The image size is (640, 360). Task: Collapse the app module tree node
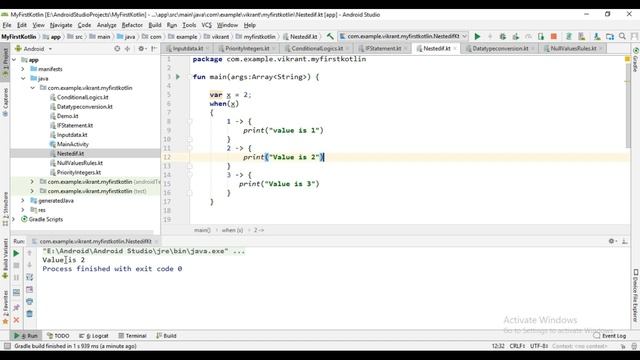click(14, 60)
